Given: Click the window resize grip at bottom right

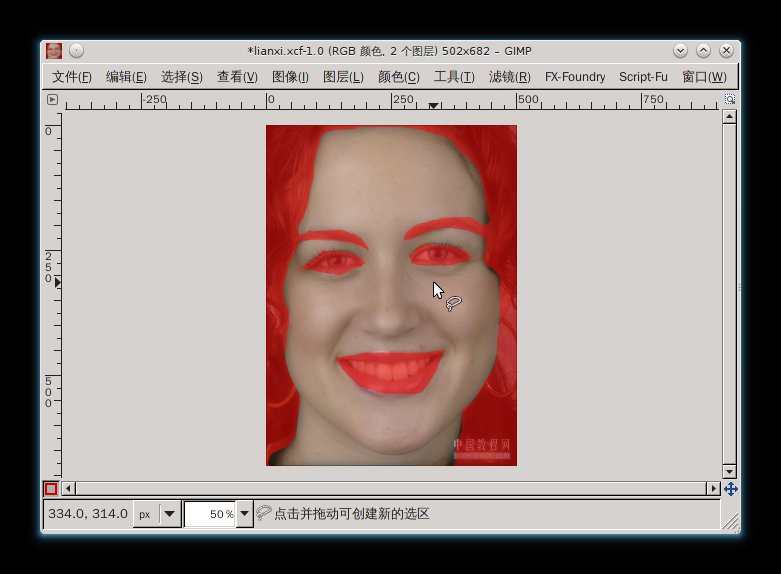Looking at the screenshot, I should [731, 522].
